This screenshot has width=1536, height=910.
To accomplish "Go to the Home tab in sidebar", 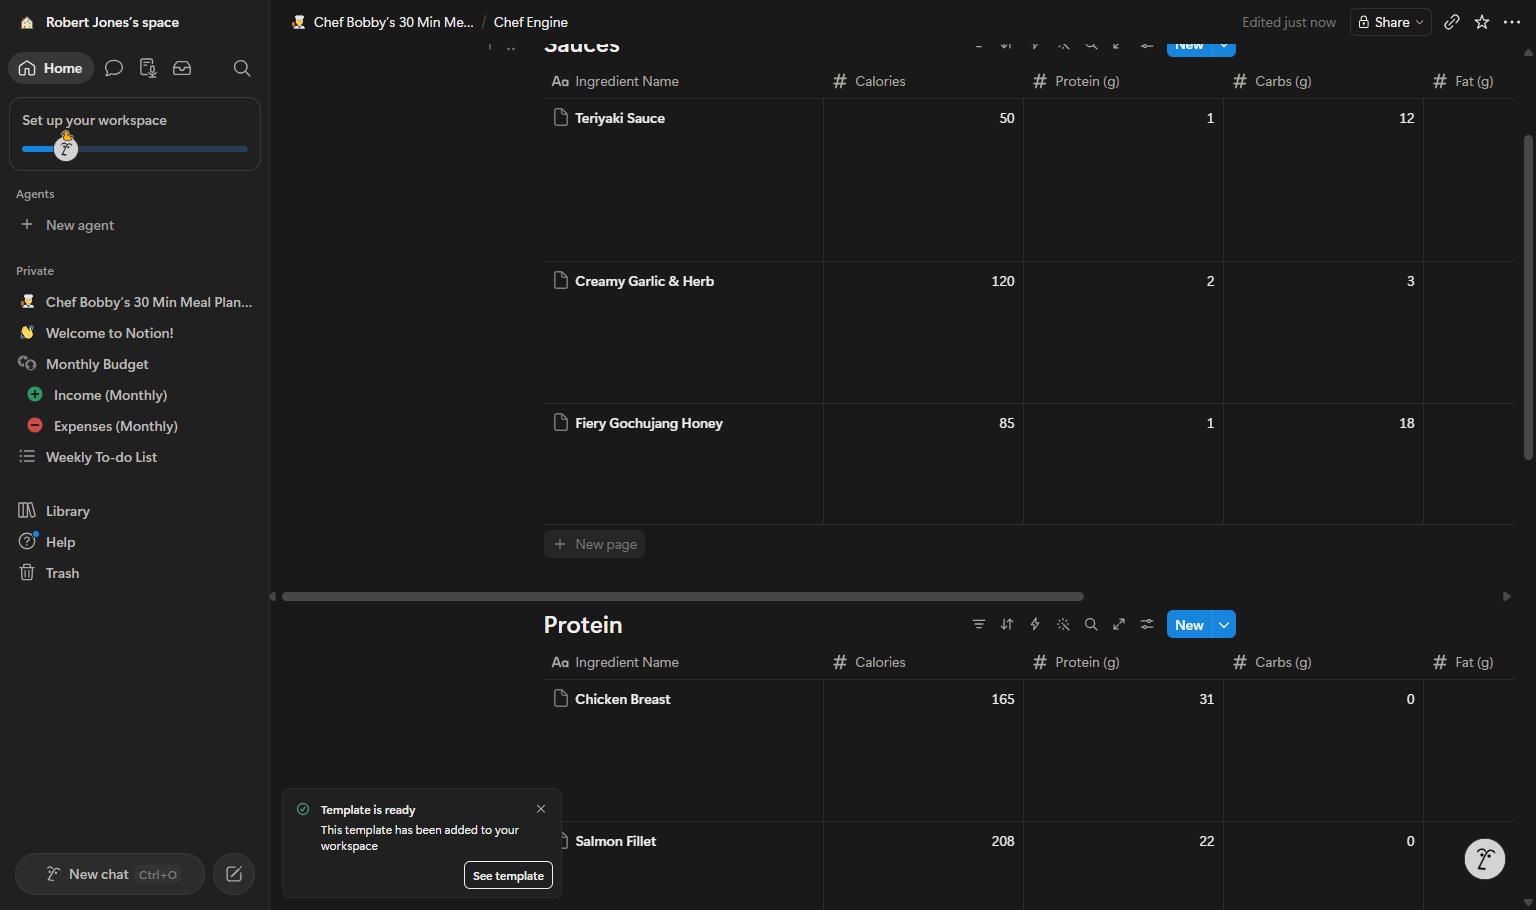I will 51,68.
